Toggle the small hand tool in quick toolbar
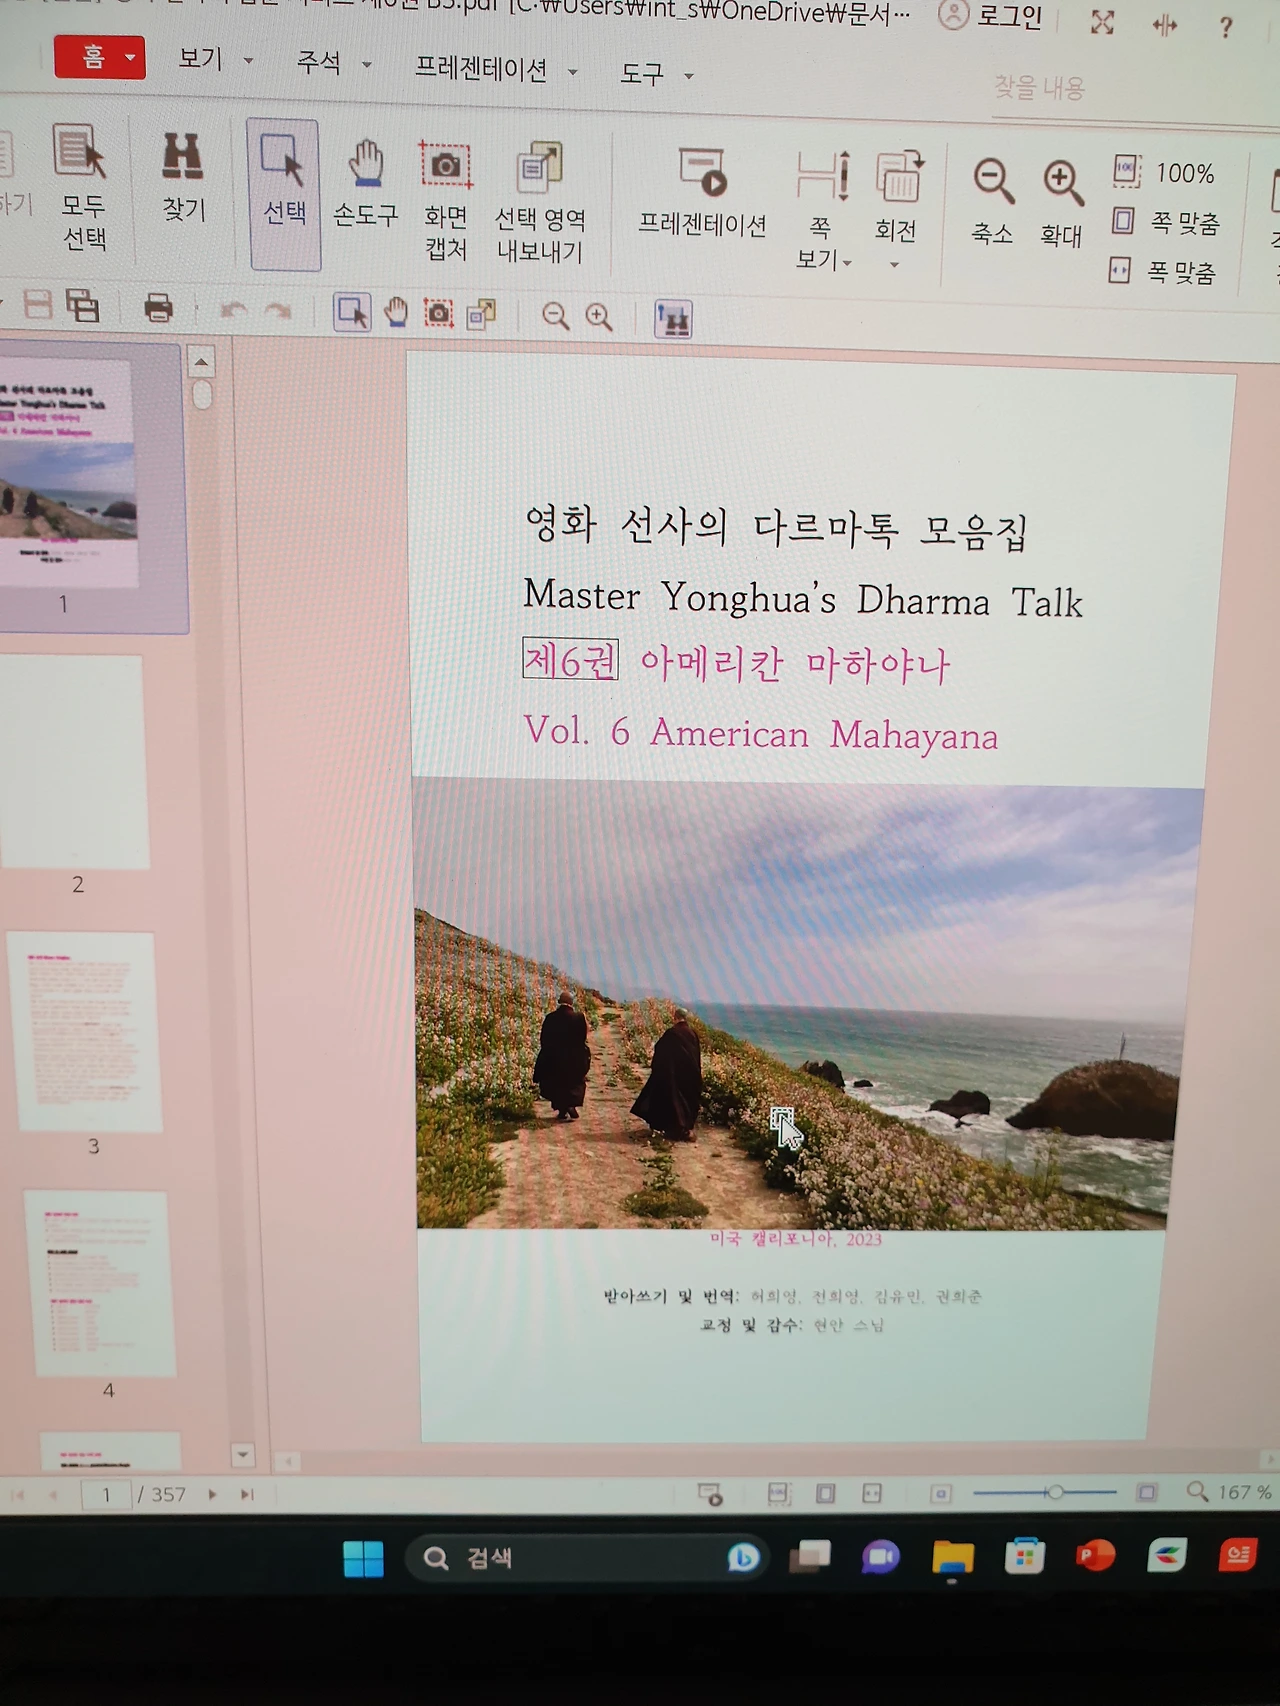The width and height of the screenshot is (1280, 1706). click(396, 313)
